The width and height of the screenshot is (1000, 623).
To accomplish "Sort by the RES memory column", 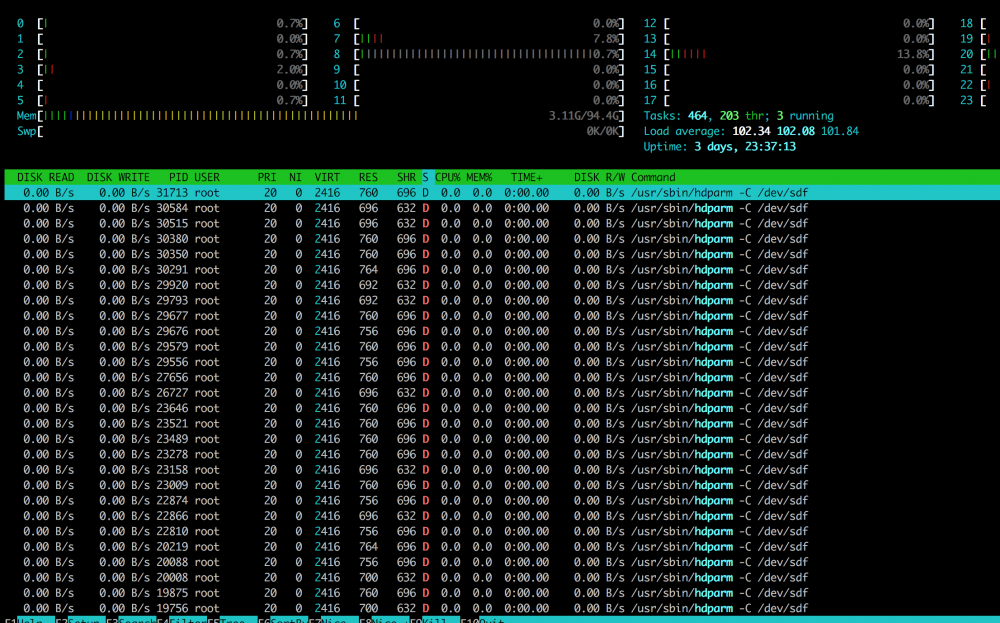I will point(368,177).
